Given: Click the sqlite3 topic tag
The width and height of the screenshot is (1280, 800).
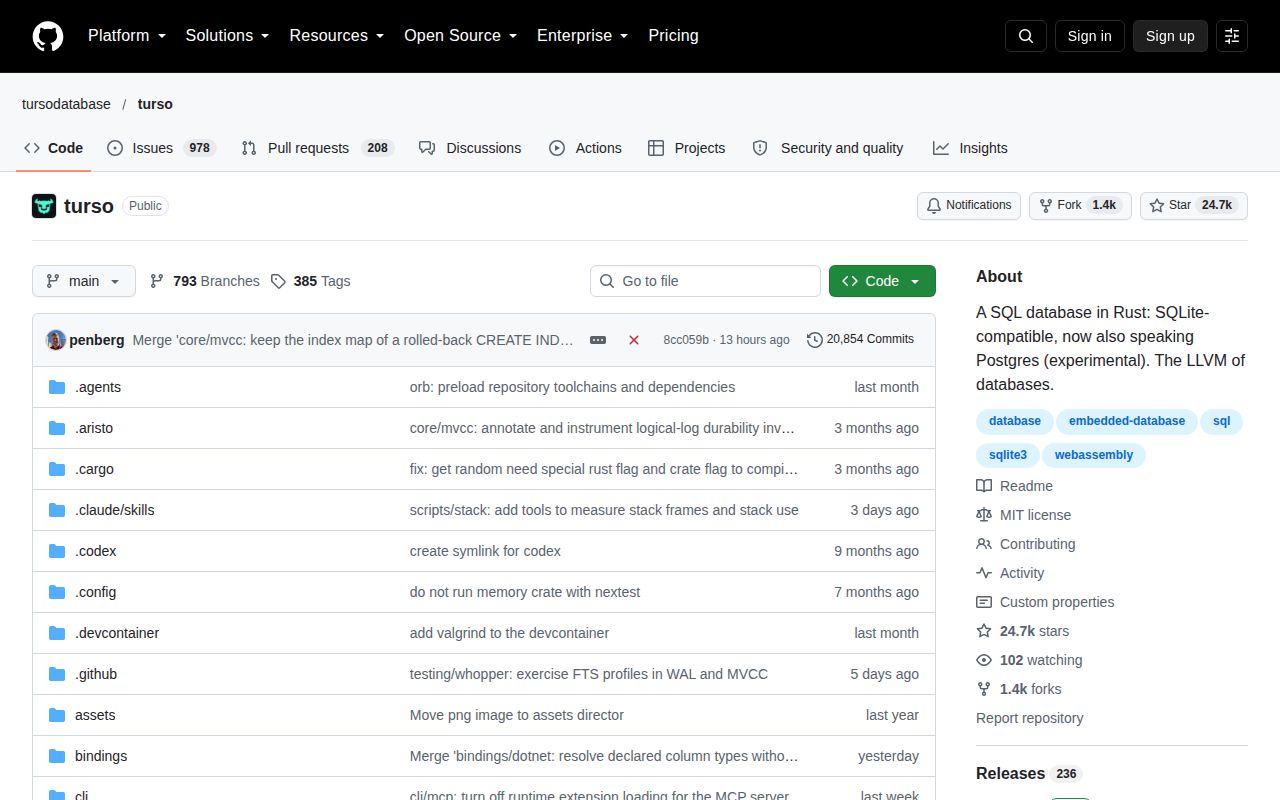Looking at the screenshot, I should 1008,455.
